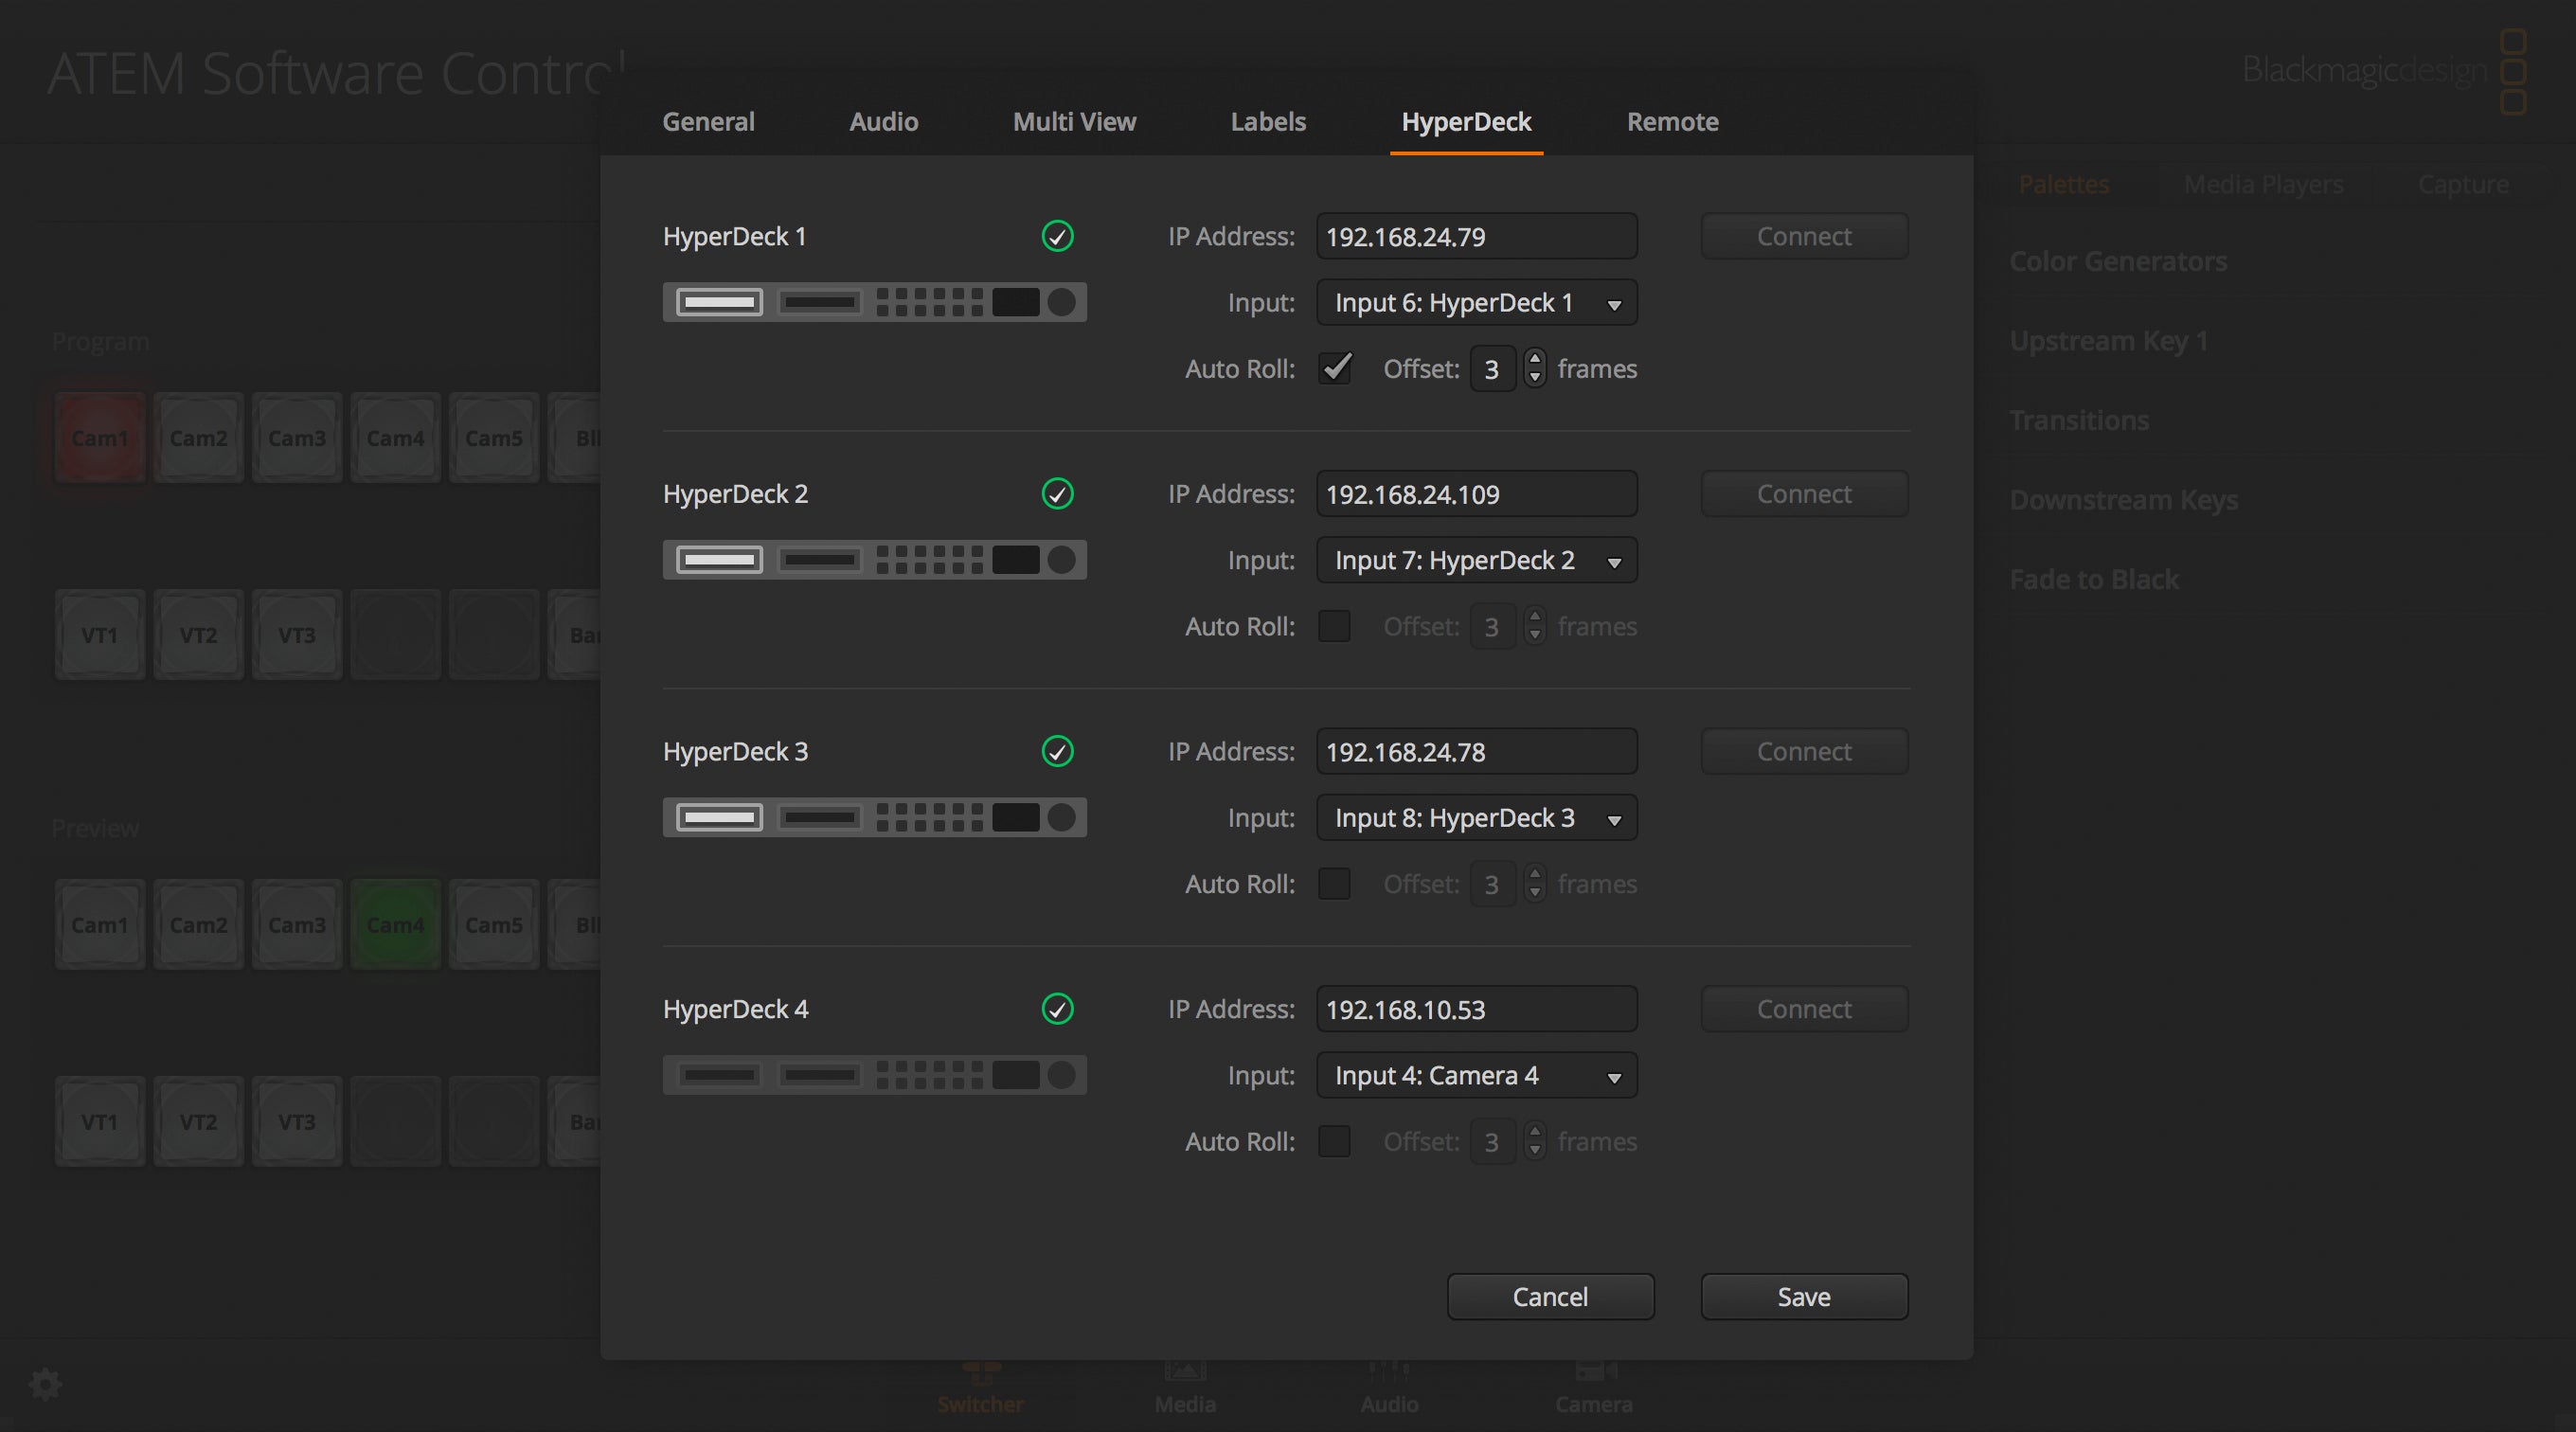Open settings via the gear icon

[x=45, y=1385]
